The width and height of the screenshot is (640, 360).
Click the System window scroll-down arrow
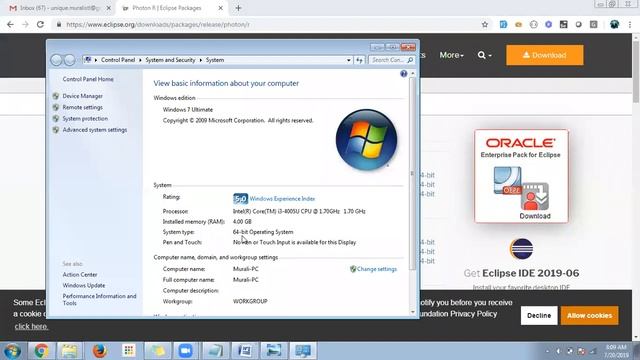[413, 312]
